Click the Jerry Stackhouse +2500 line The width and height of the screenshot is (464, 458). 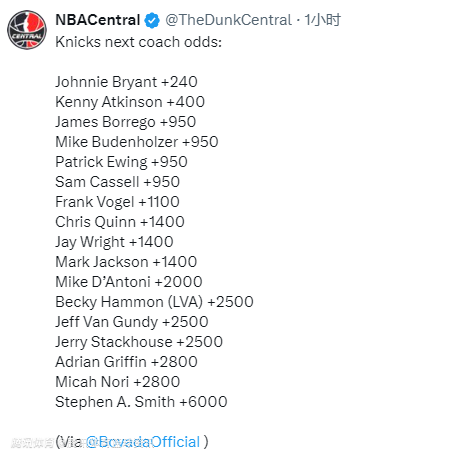pos(139,342)
